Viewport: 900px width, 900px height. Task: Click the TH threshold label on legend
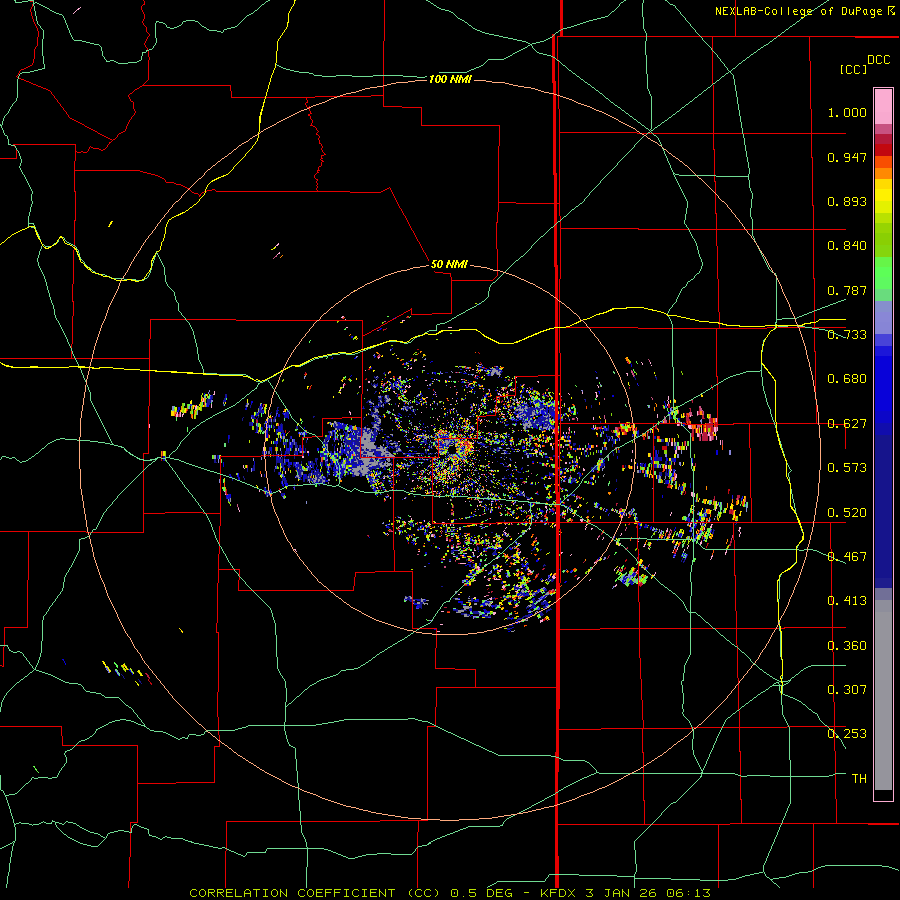pos(859,779)
